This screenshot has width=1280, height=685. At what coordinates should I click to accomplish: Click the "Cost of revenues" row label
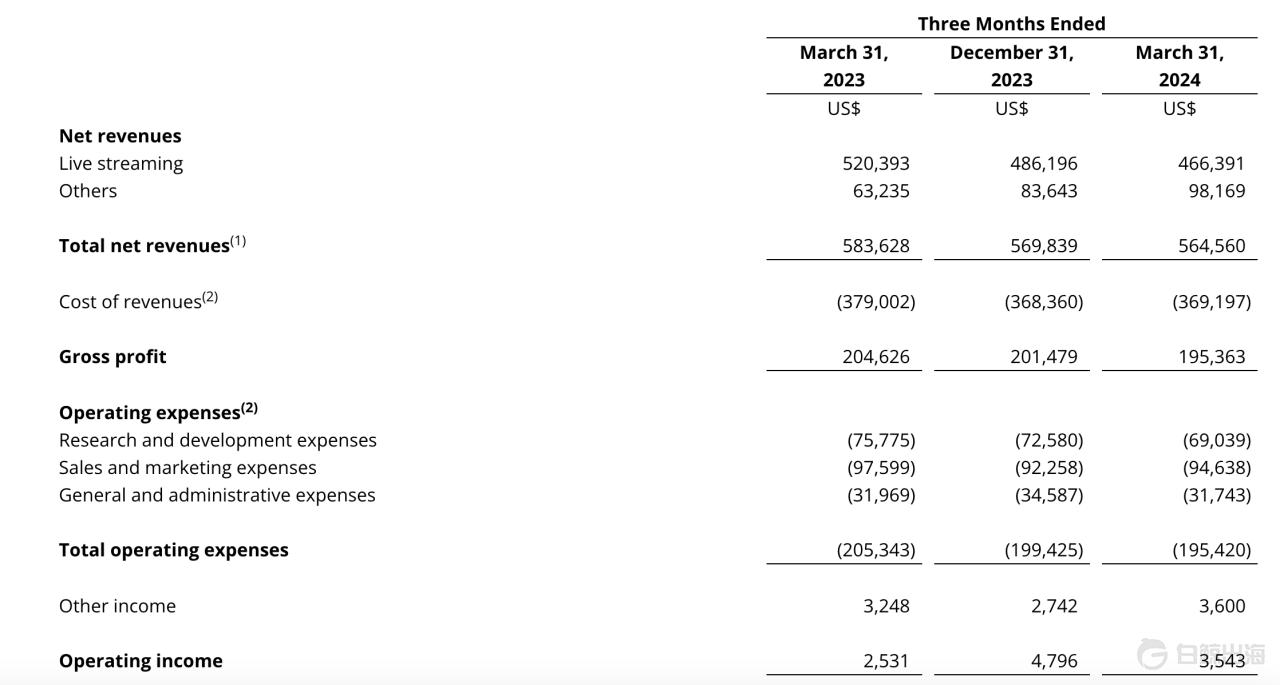tap(130, 302)
